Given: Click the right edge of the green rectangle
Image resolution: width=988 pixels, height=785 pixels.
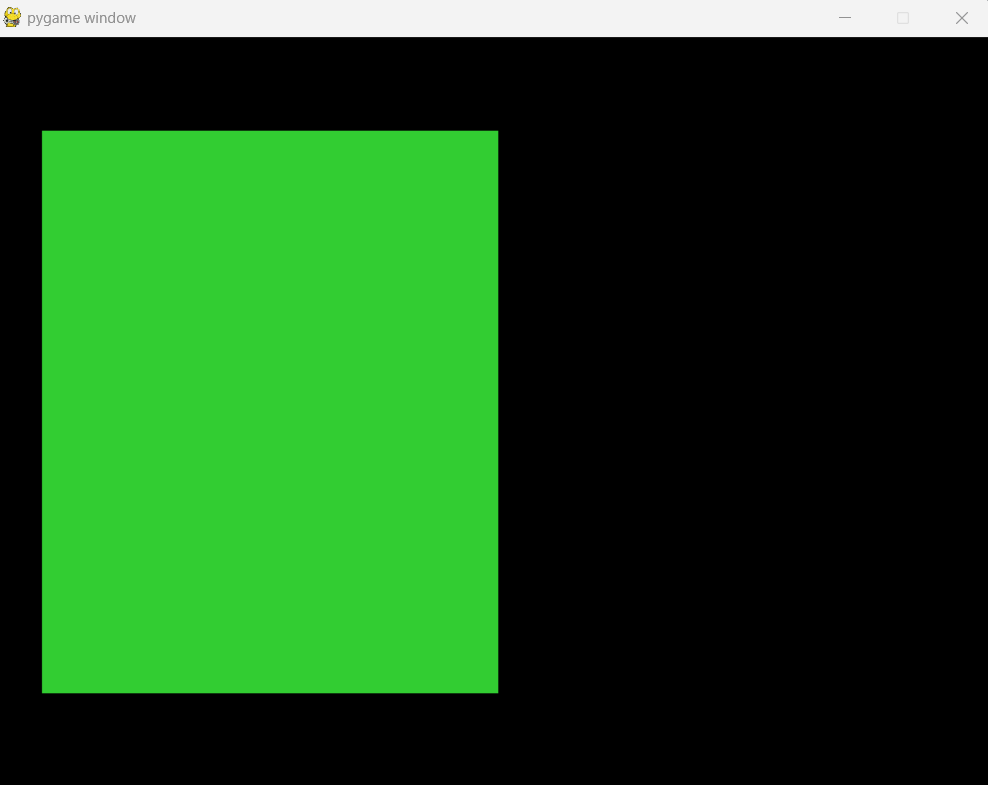Looking at the screenshot, I should pos(497,410).
